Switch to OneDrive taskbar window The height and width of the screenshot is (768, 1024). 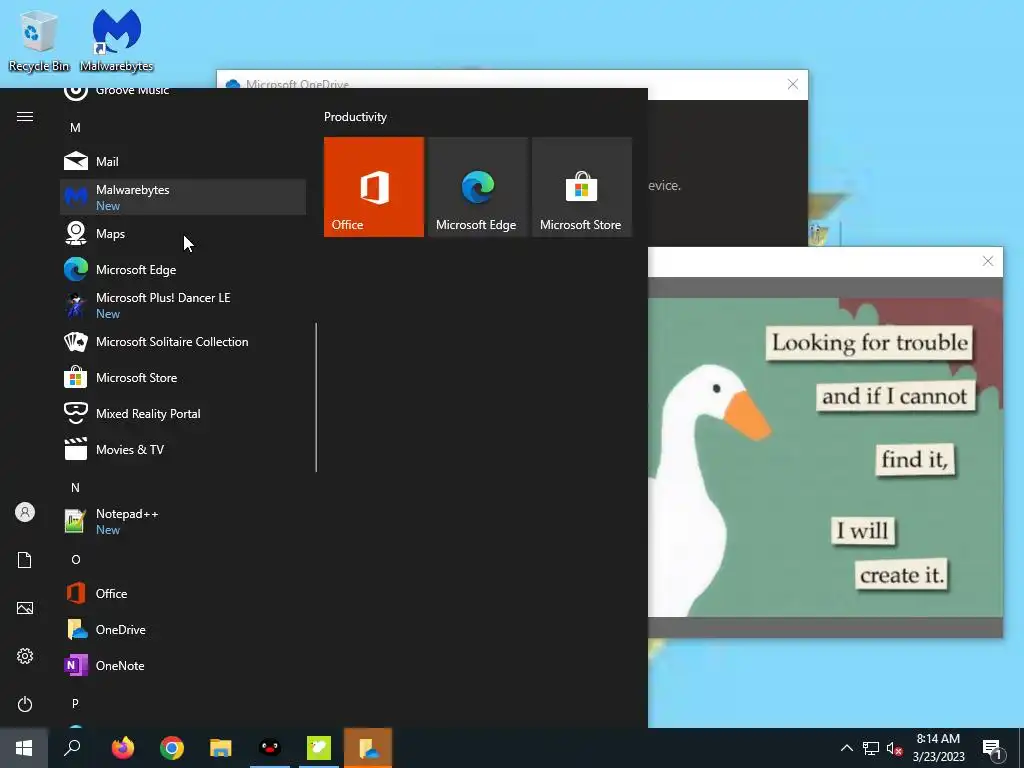[x=368, y=748]
